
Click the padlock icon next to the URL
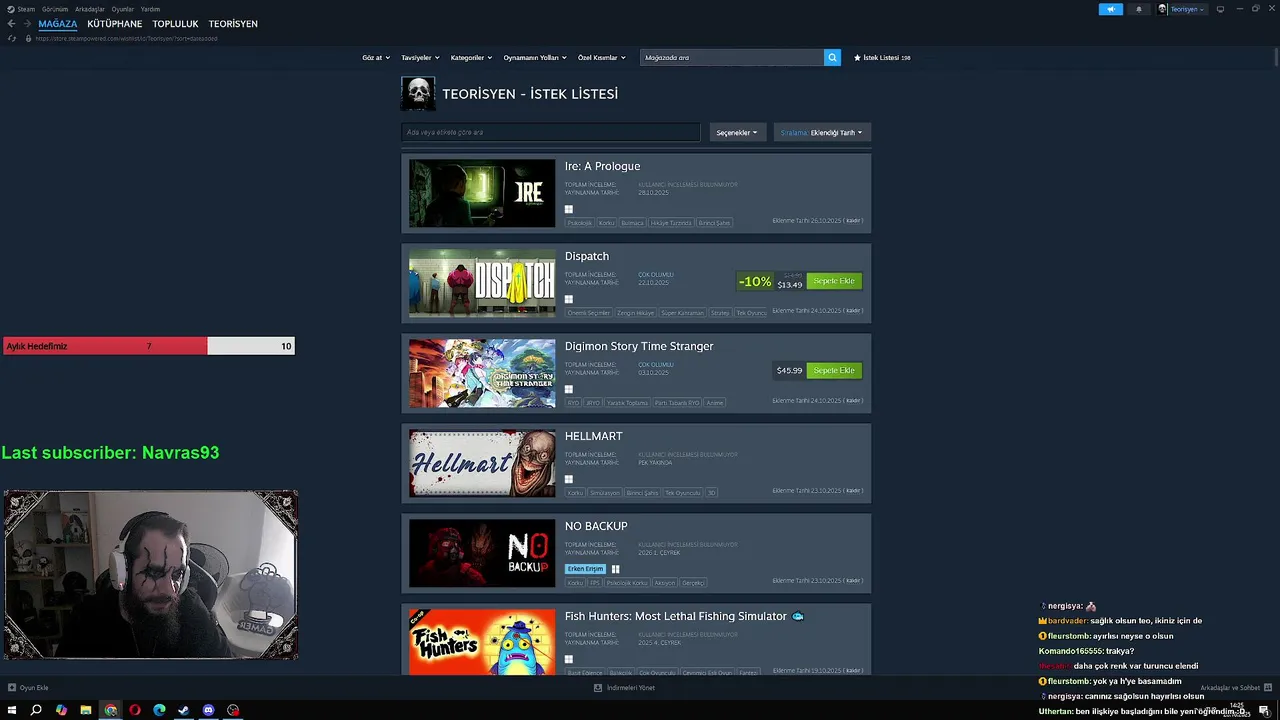click(x=29, y=38)
